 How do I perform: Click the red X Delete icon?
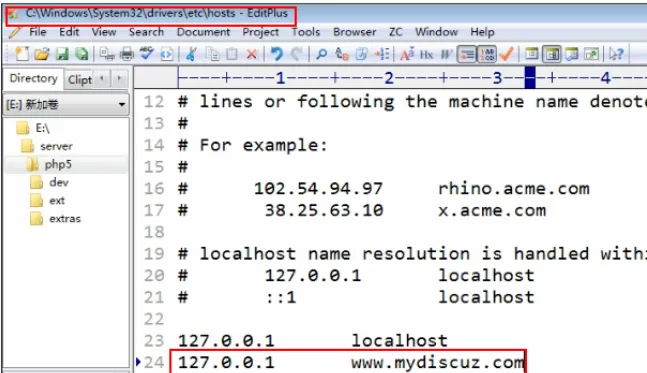point(252,54)
